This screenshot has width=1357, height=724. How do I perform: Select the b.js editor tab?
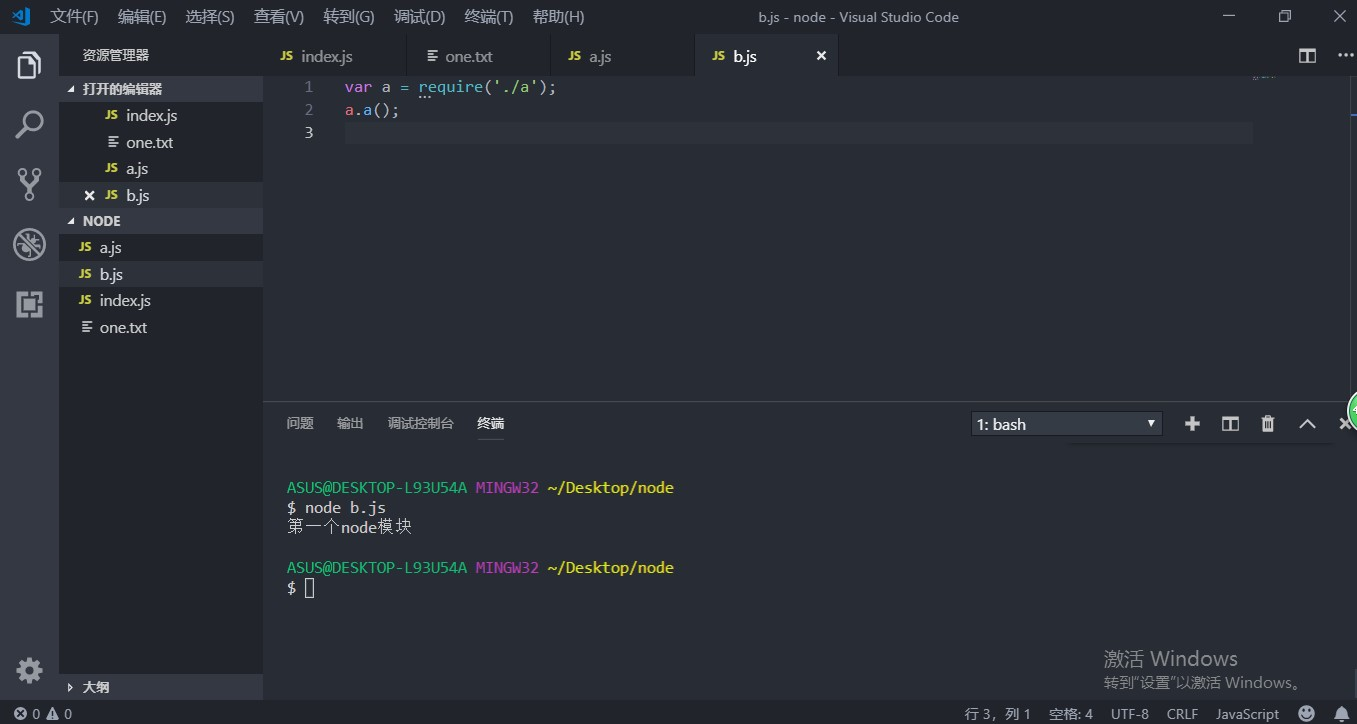coord(767,56)
